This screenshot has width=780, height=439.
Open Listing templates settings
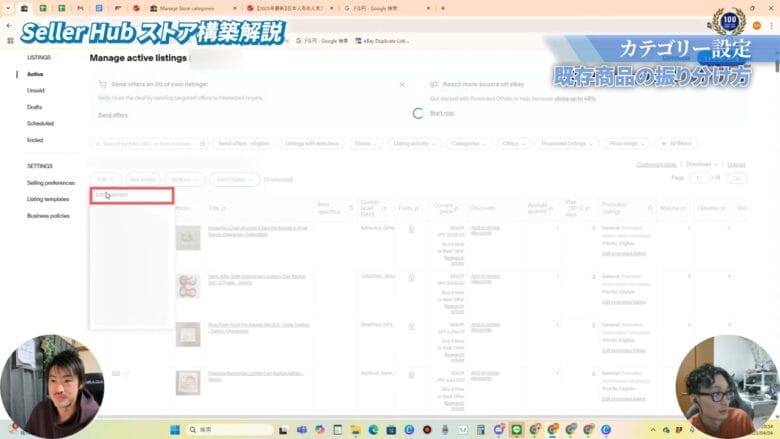point(48,199)
